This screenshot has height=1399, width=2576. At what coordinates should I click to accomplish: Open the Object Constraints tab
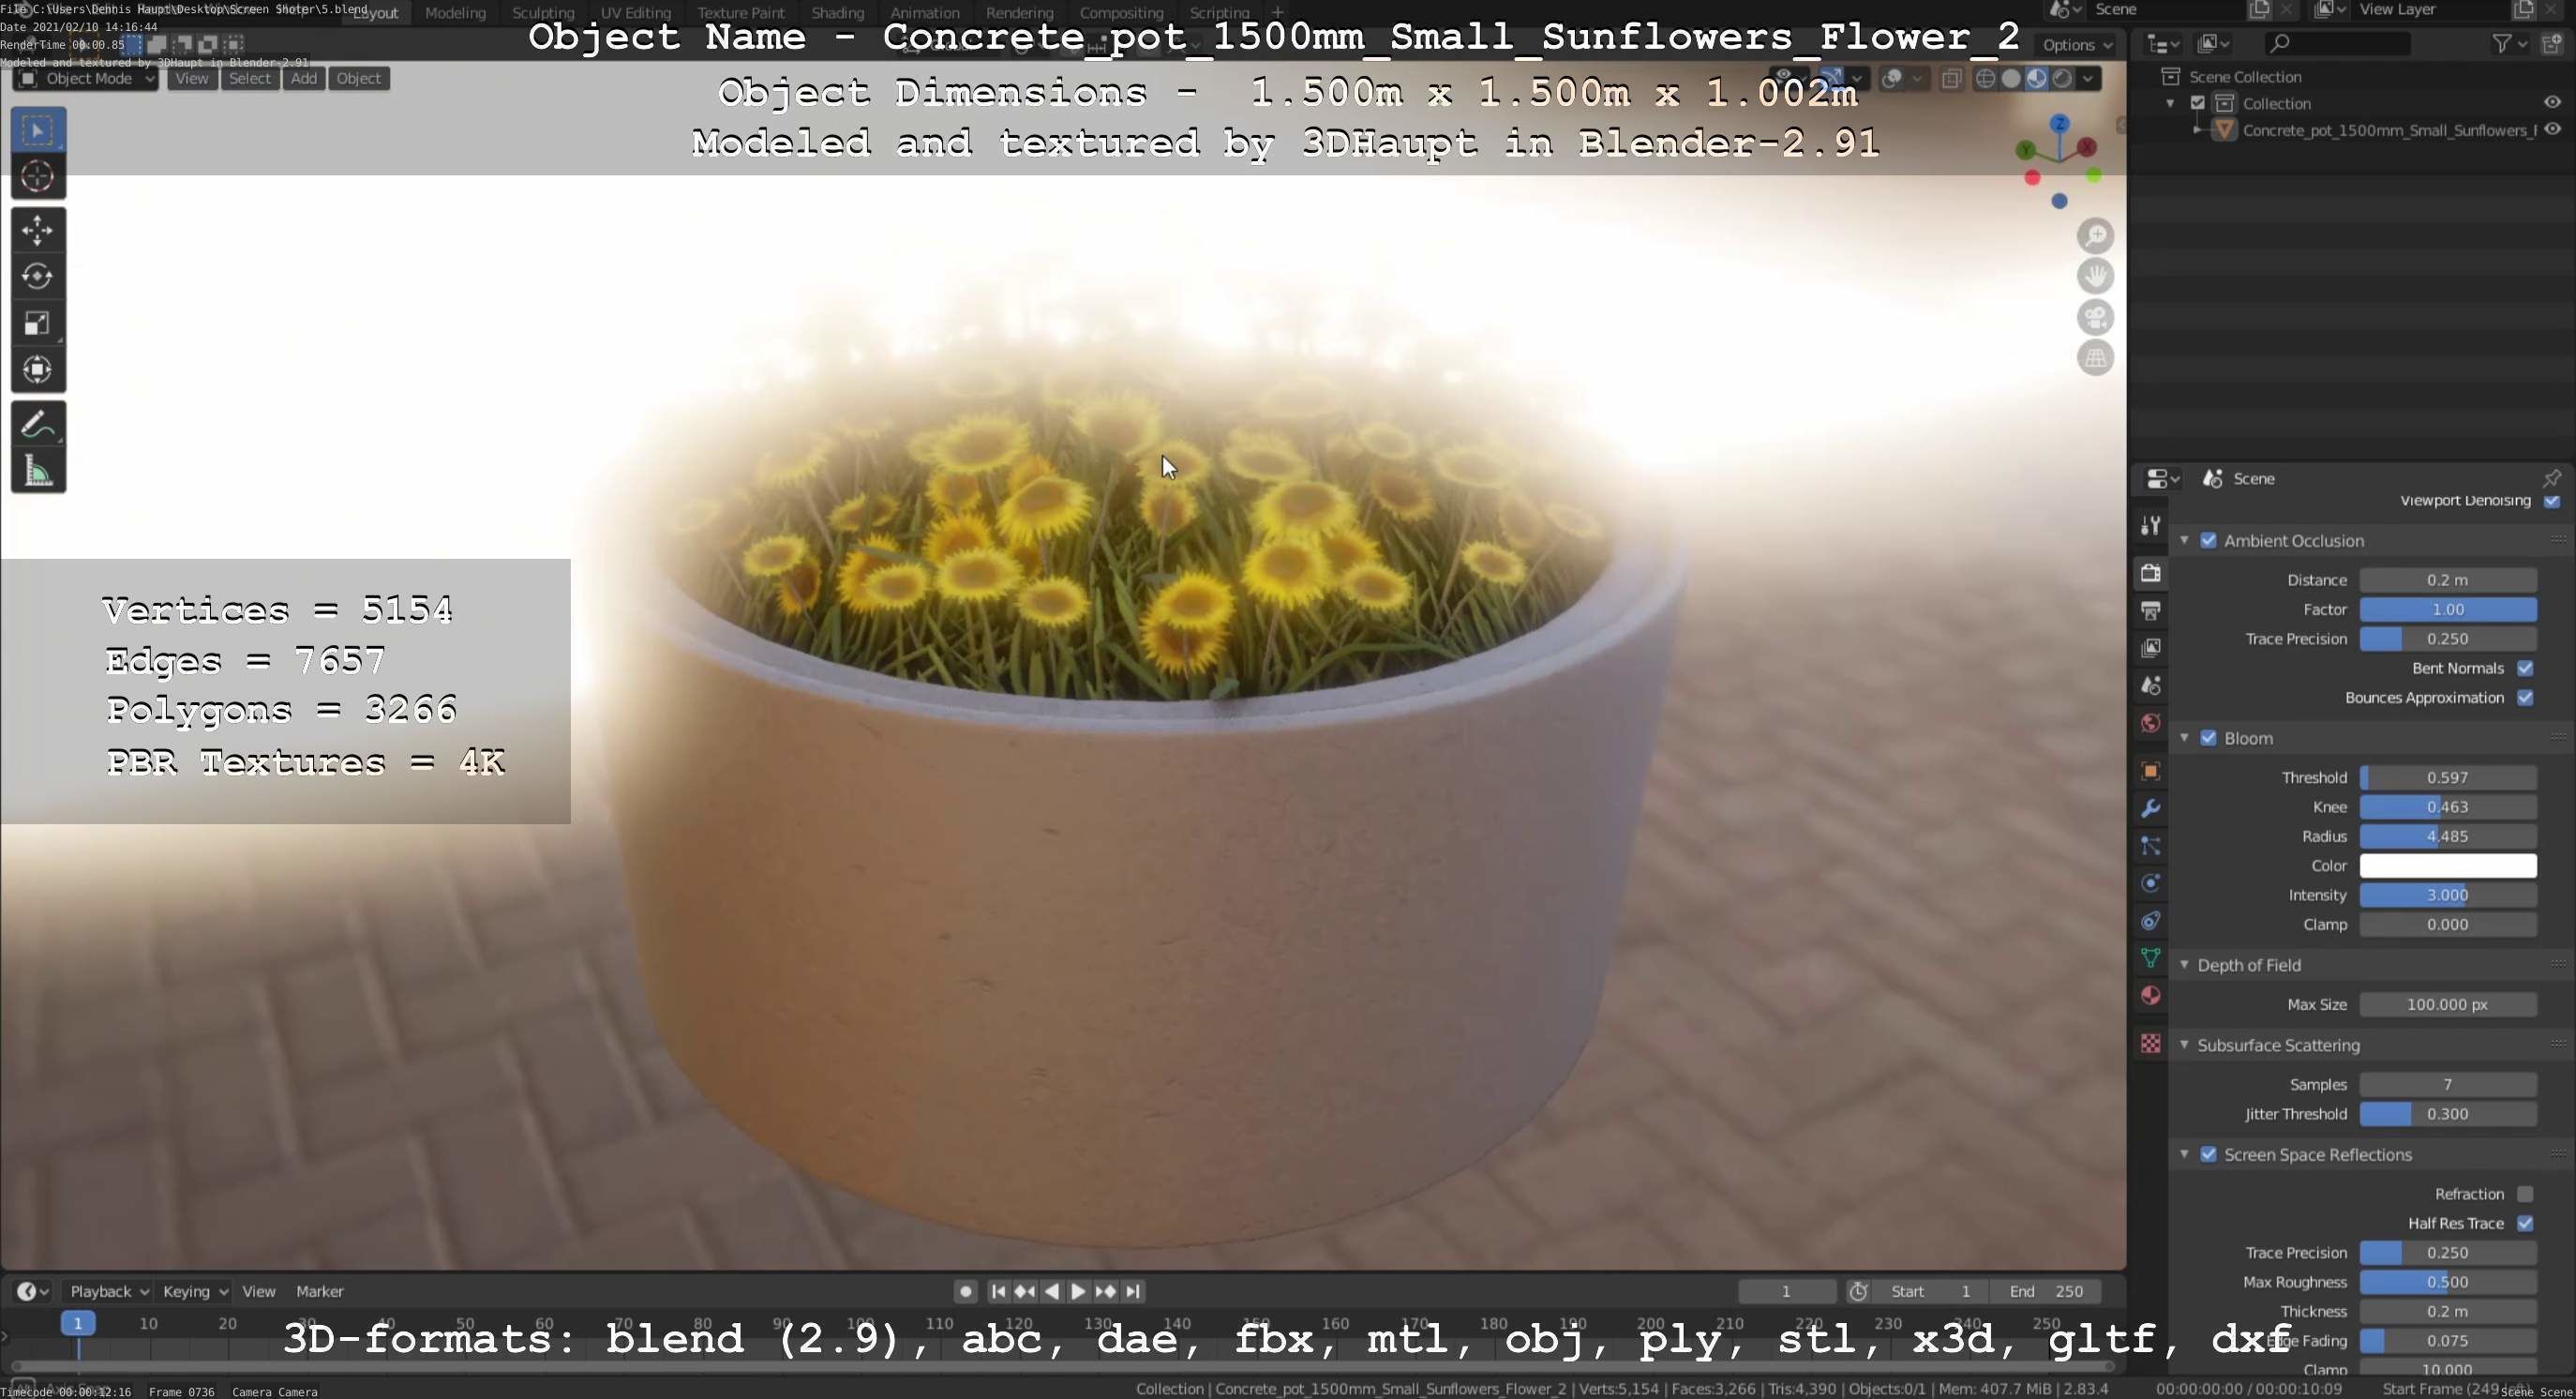[2150, 921]
